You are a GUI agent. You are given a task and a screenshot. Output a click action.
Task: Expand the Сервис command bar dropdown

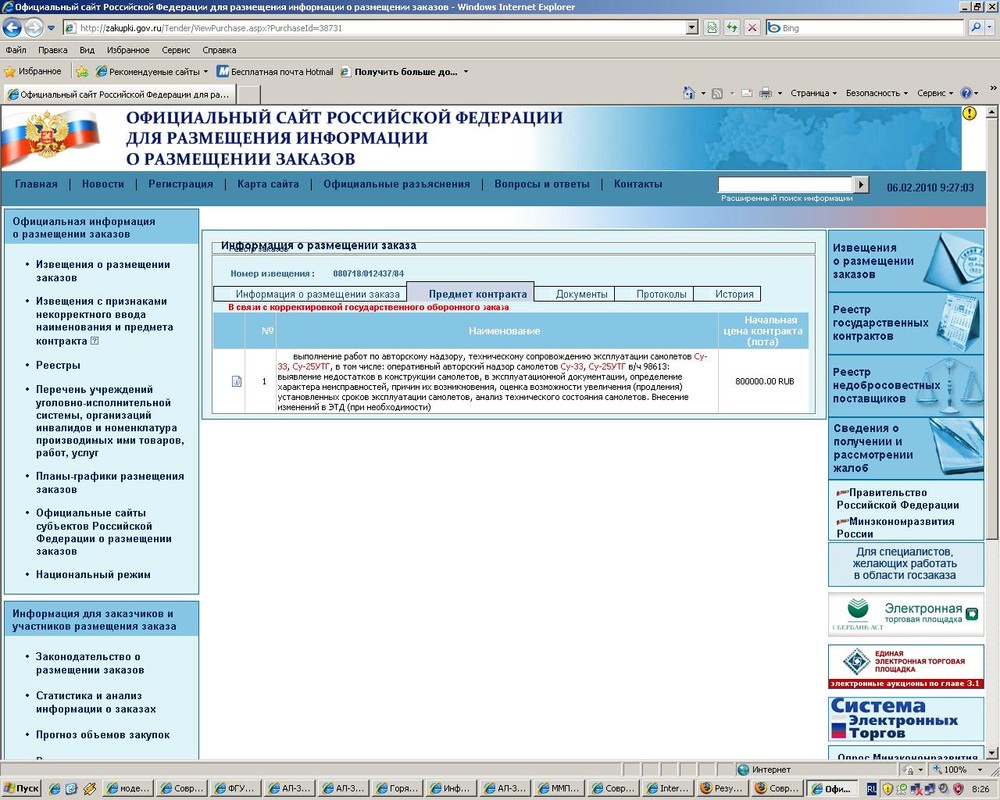click(935, 93)
